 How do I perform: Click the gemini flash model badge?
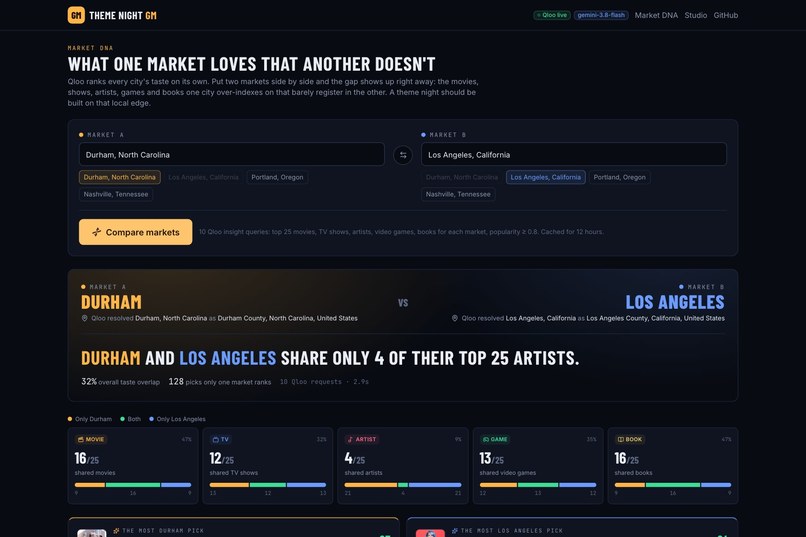click(601, 15)
